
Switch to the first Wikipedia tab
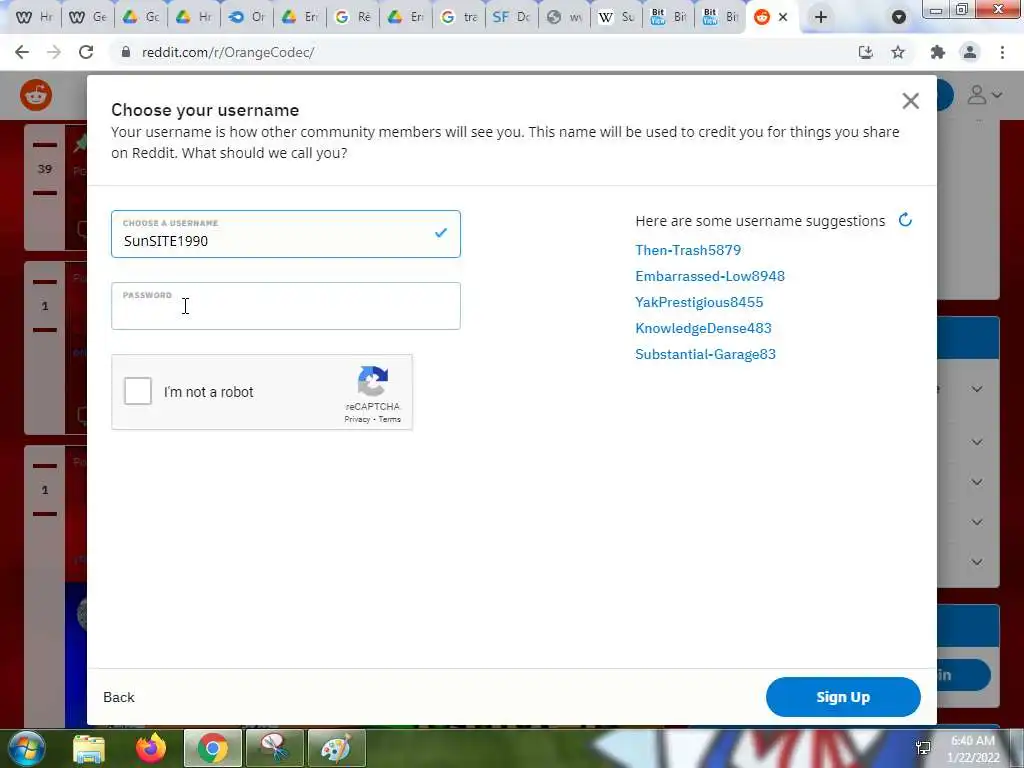(x=34, y=17)
